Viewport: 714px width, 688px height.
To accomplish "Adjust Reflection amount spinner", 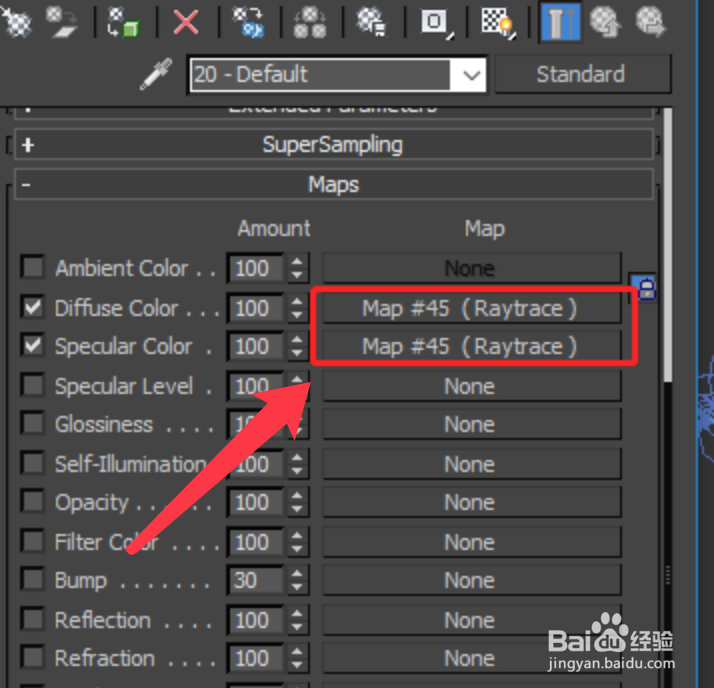I will pos(297,620).
